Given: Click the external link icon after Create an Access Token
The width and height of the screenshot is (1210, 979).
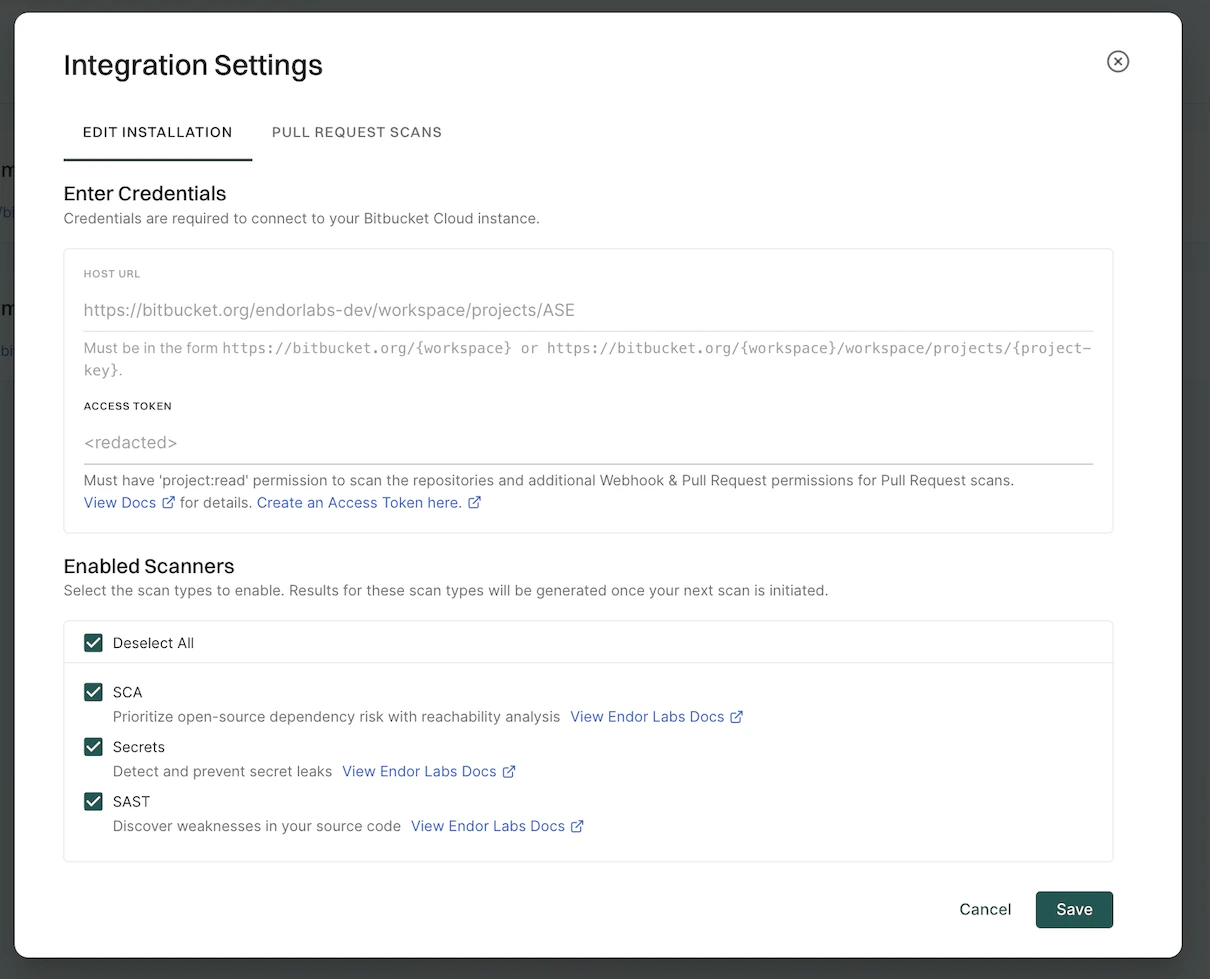Looking at the screenshot, I should 474,503.
